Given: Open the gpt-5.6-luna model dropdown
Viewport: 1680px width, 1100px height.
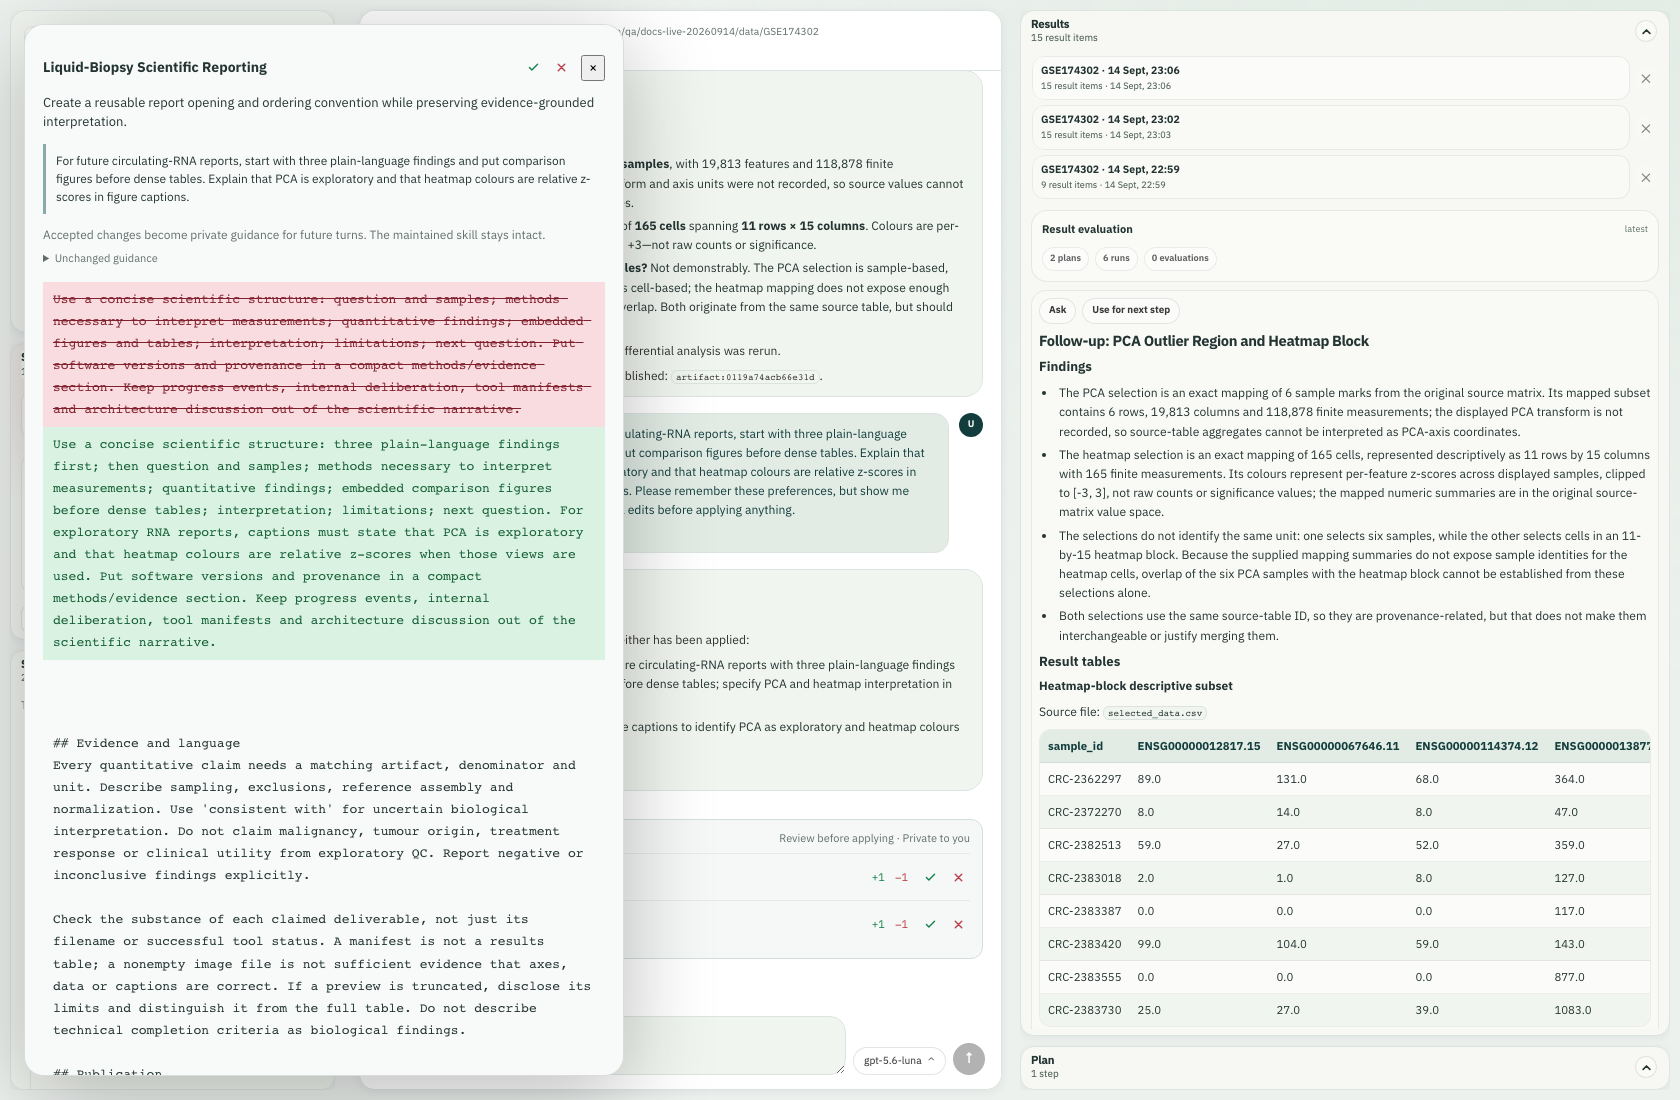Looking at the screenshot, I should click(x=899, y=1060).
